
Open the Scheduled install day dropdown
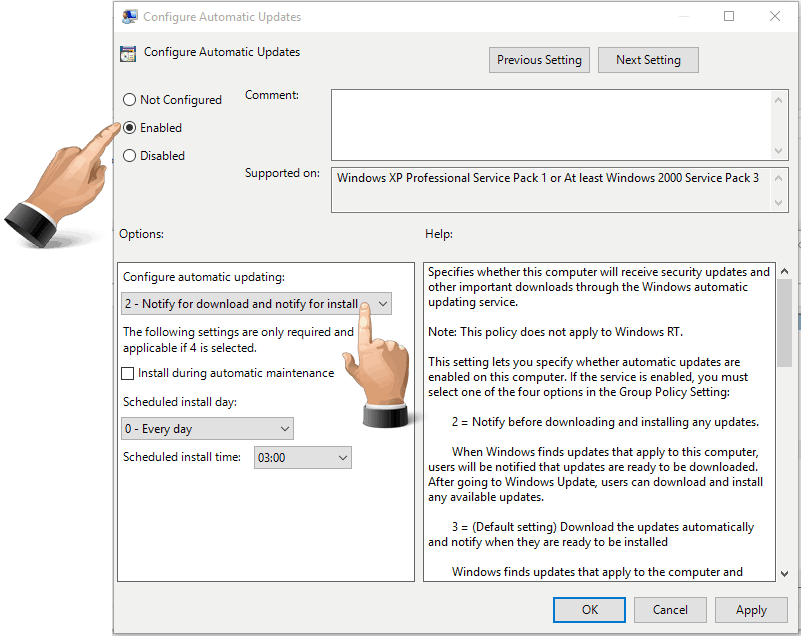coord(207,429)
